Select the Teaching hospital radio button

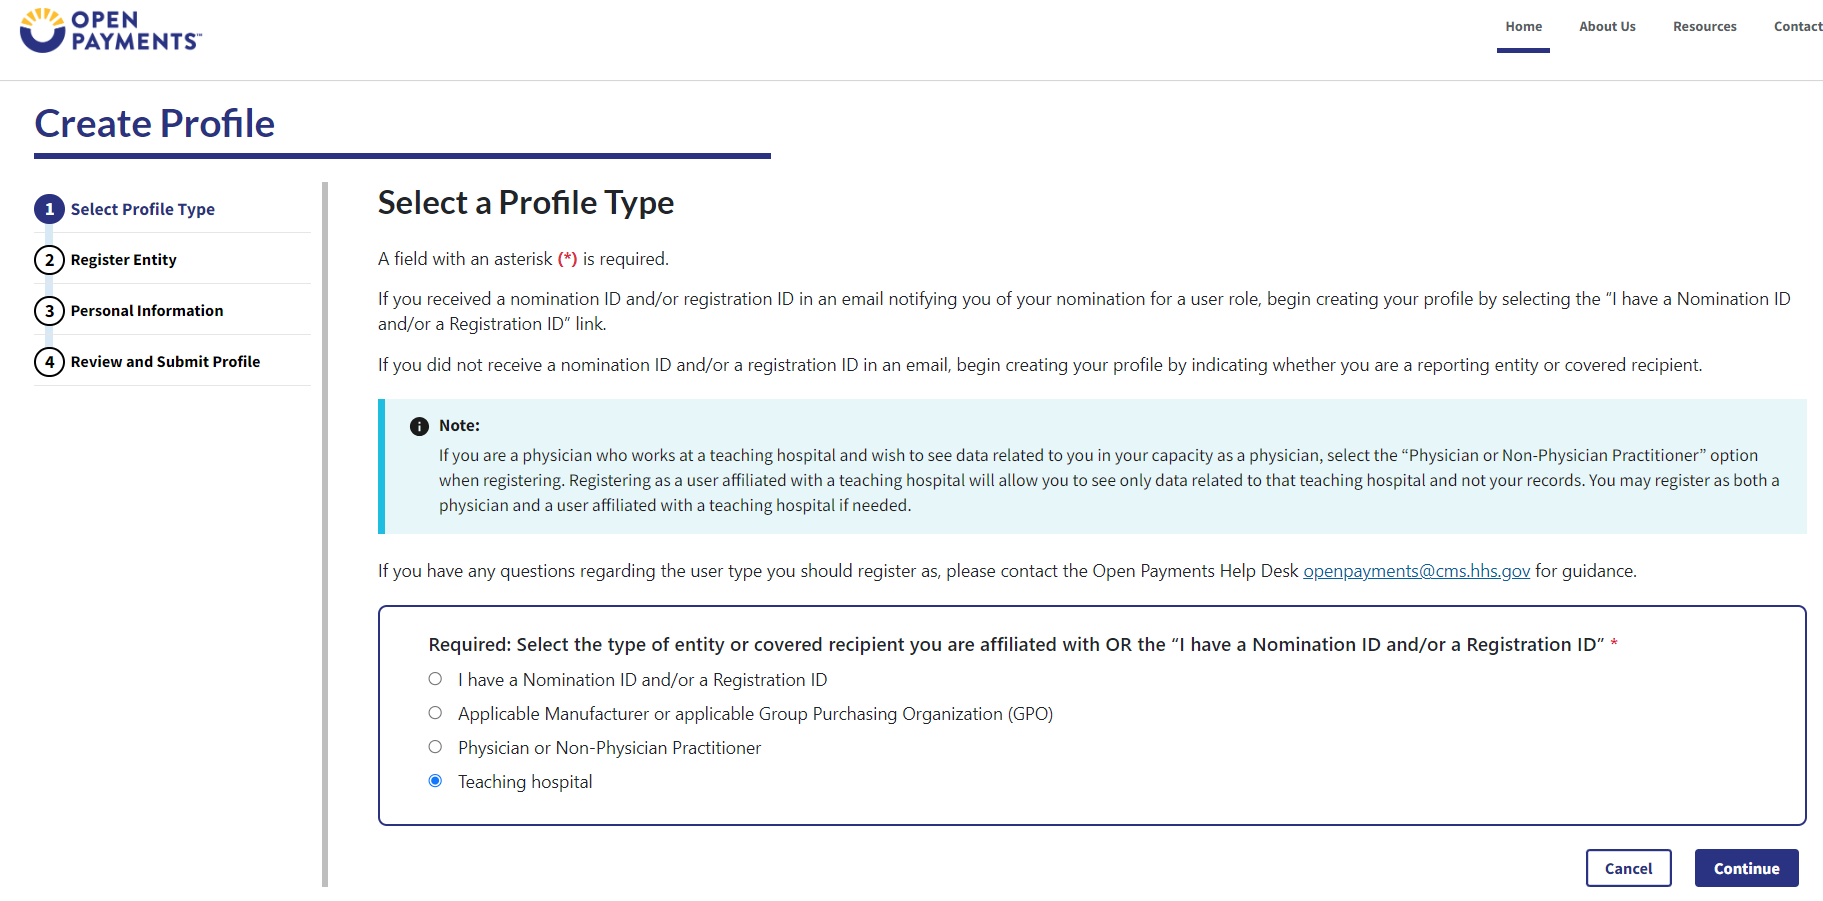click(435, 781)
